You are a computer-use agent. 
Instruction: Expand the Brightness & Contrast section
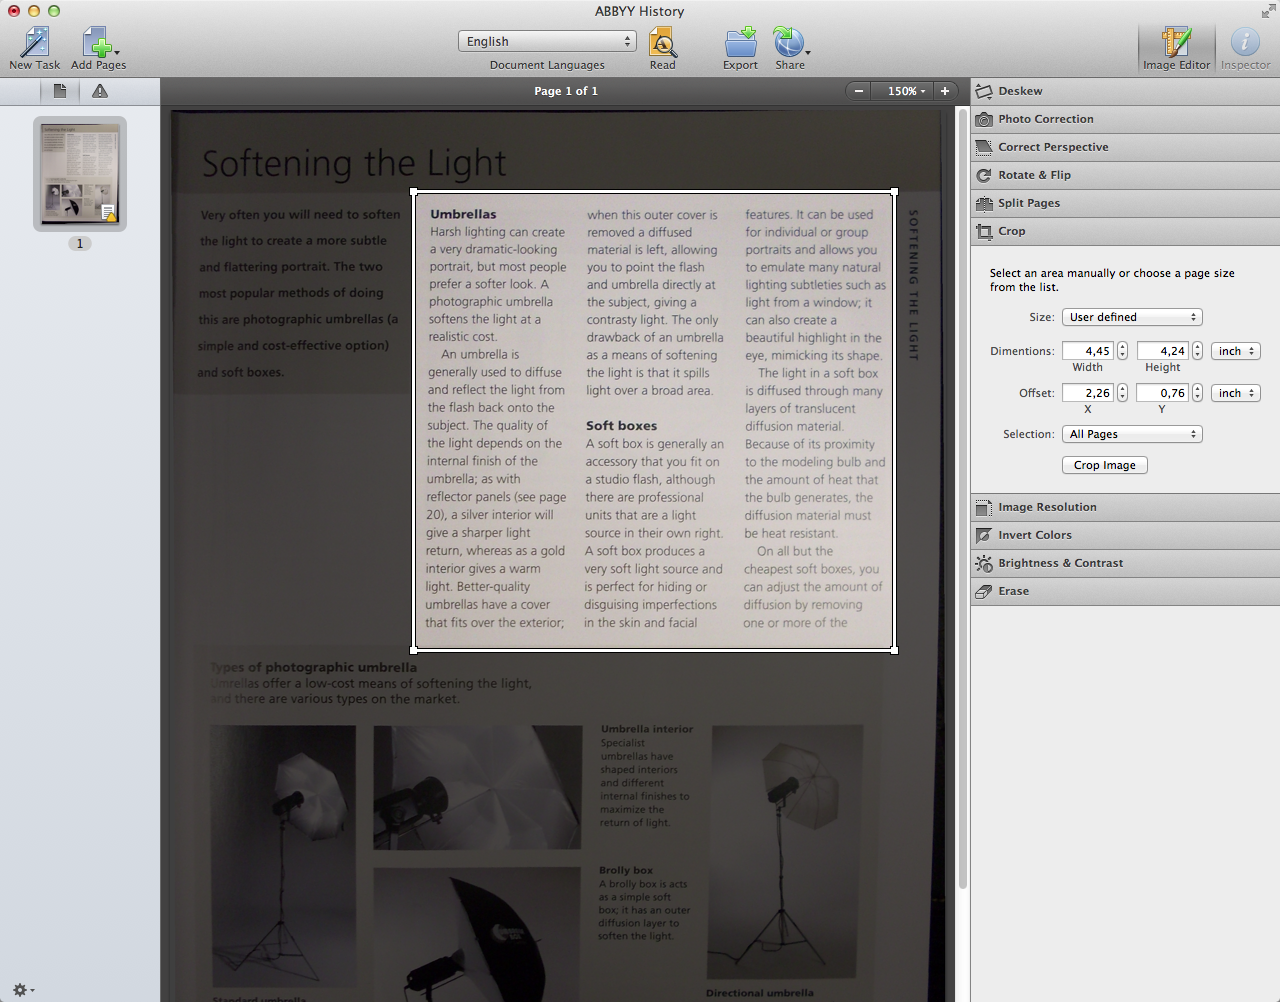[x=1060, y=563]
